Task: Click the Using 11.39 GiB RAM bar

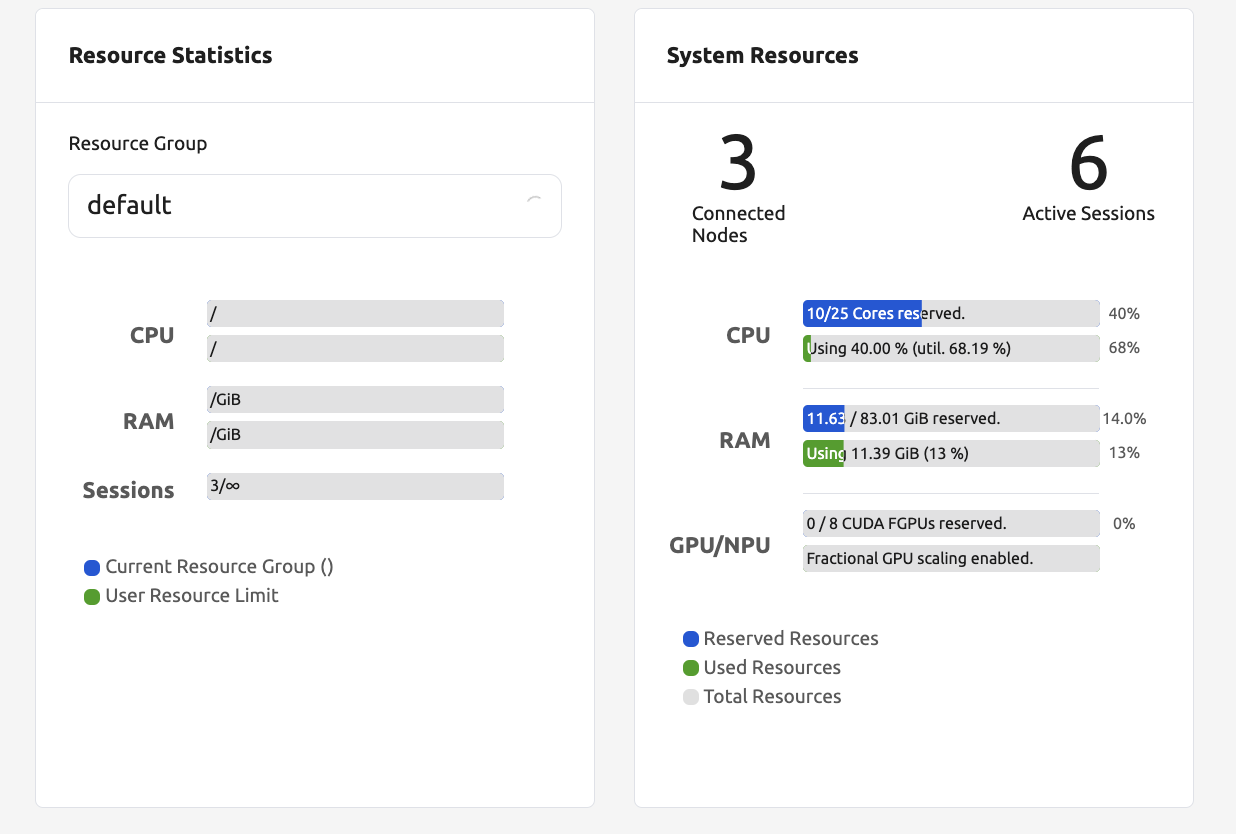Action: [x=950, y=453]
